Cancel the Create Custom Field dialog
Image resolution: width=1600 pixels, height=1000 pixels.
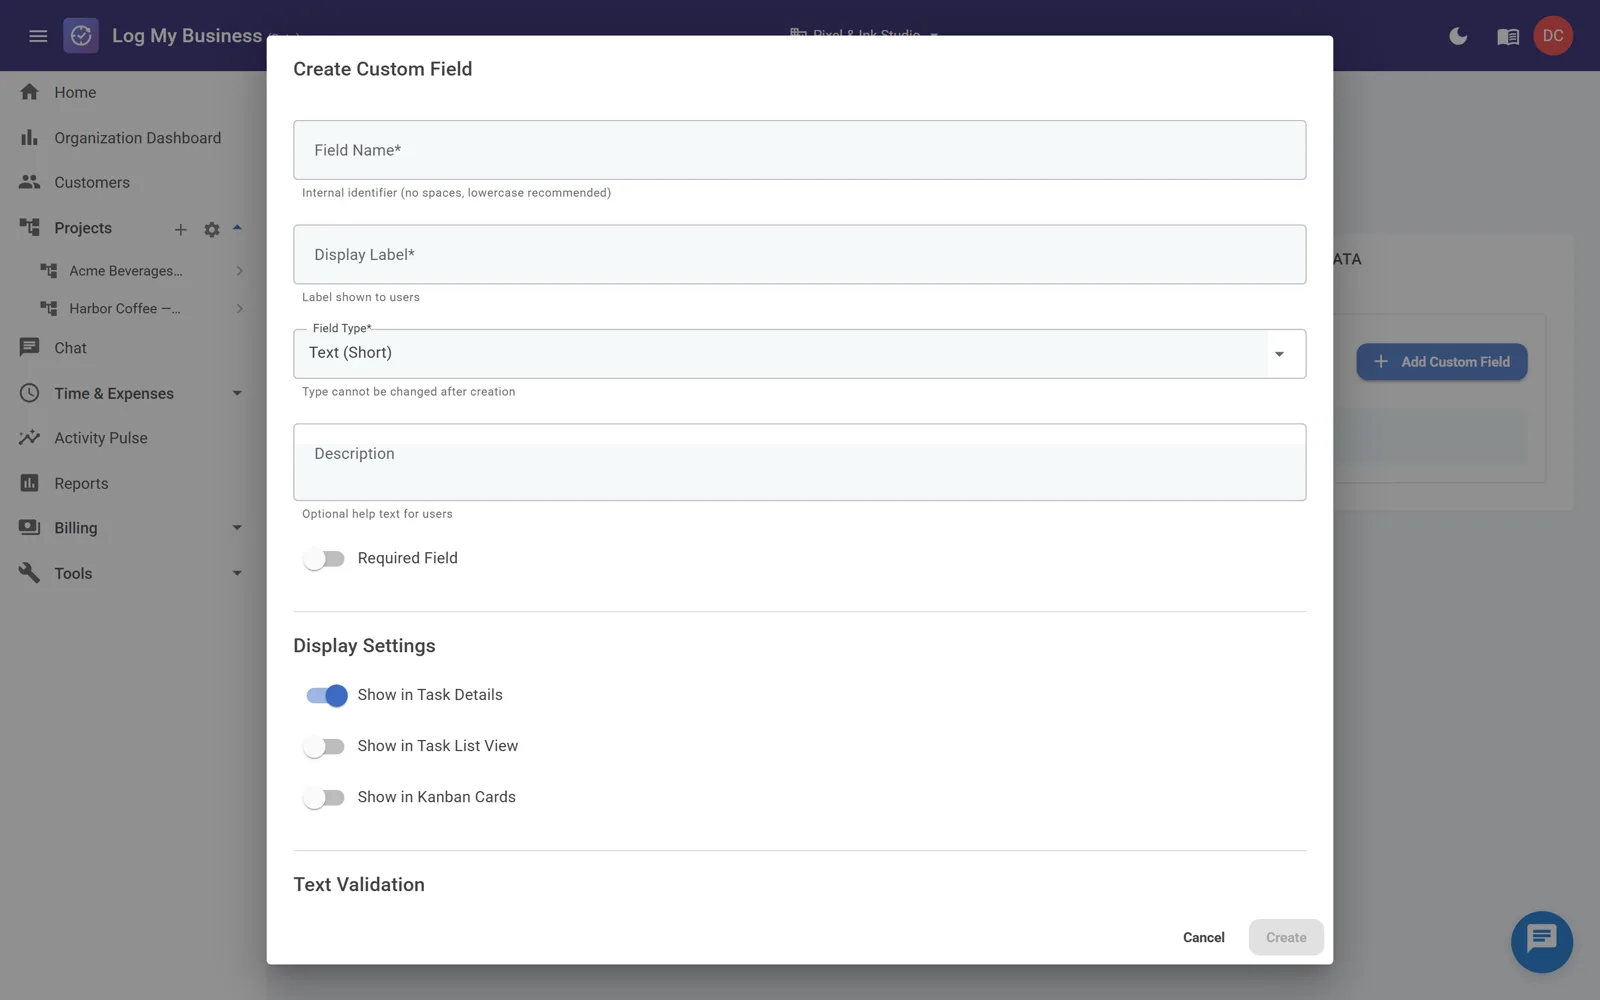point(1203,937)
